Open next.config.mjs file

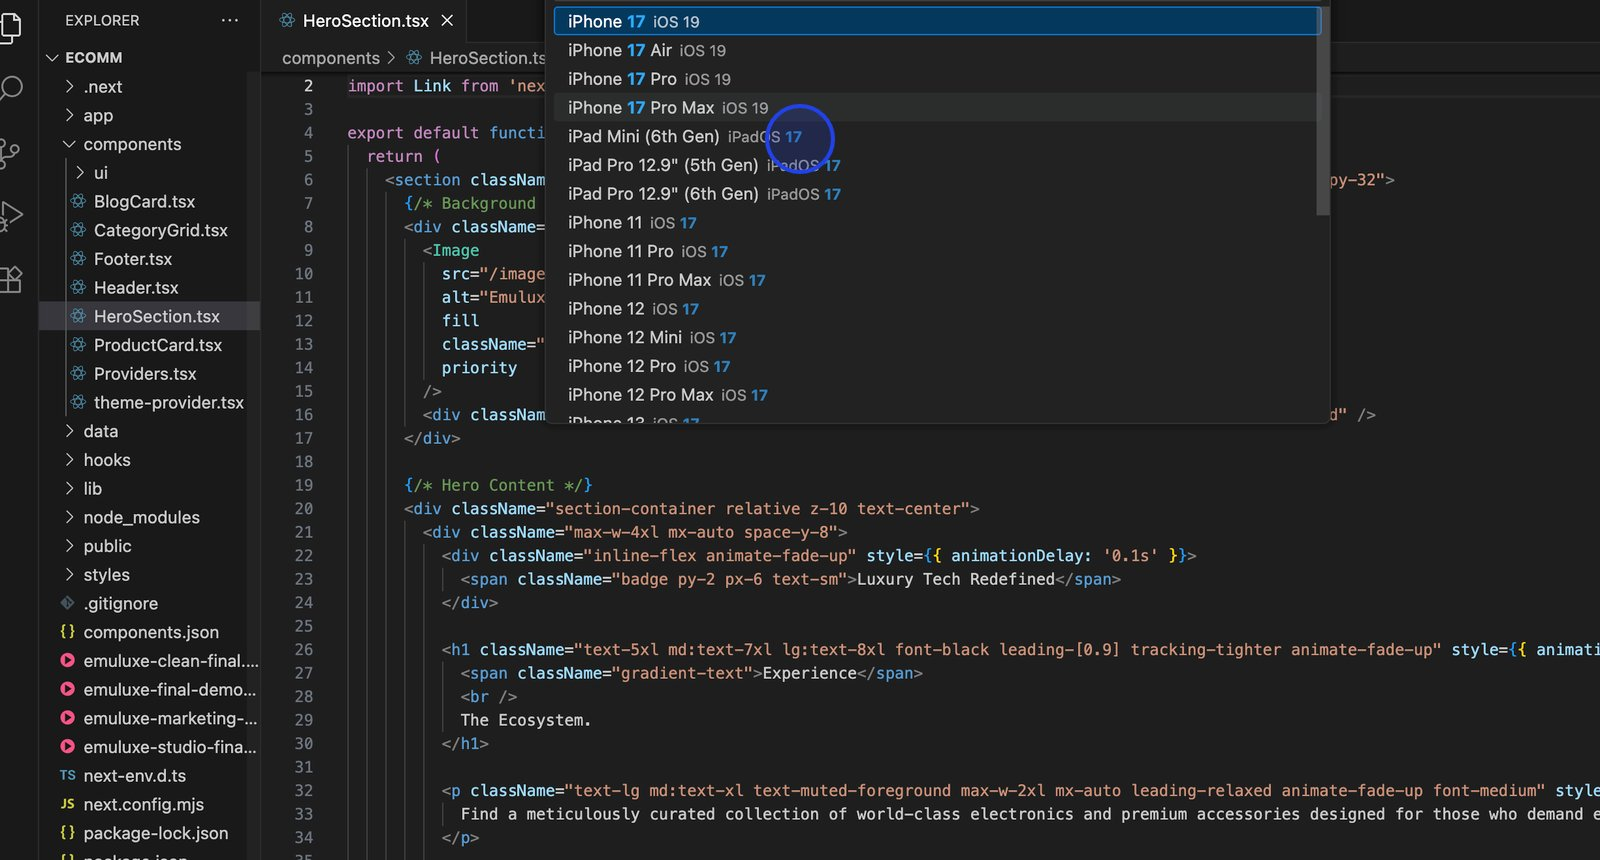point(143,804)
